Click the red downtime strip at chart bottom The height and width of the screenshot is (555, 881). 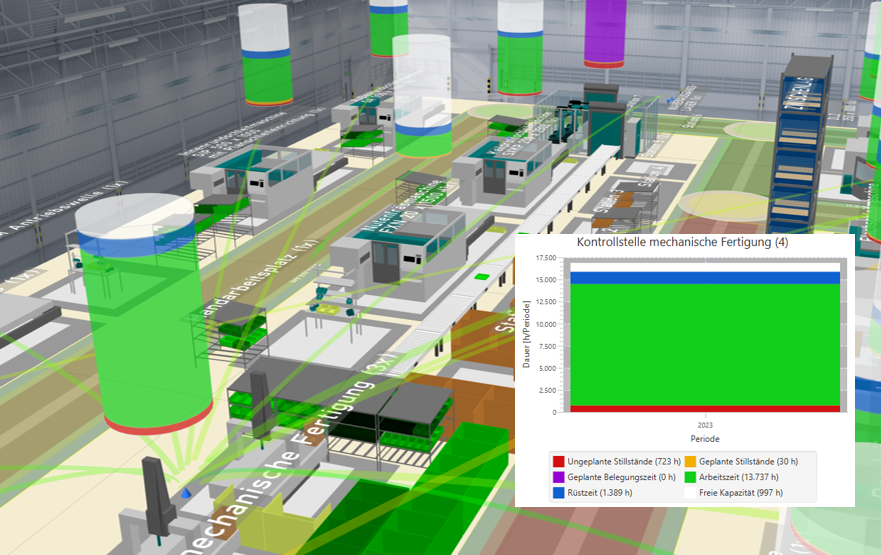705,408
